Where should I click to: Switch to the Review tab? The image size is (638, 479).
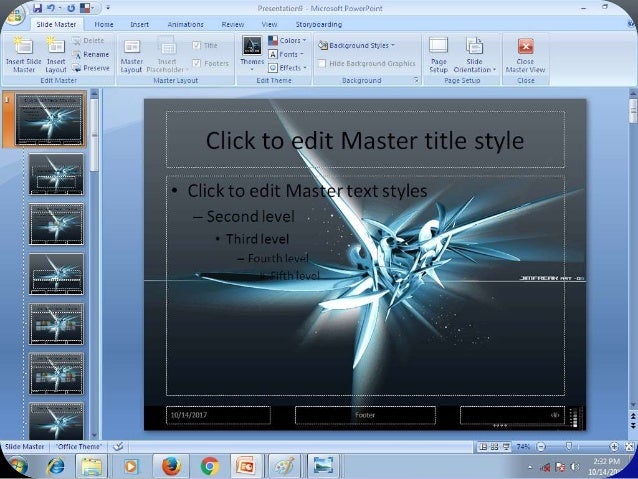(x=233, y=24)
